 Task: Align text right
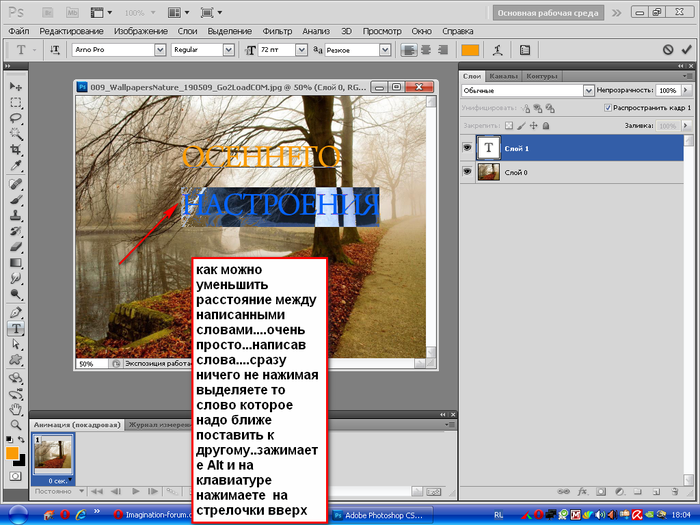[443, 50]
